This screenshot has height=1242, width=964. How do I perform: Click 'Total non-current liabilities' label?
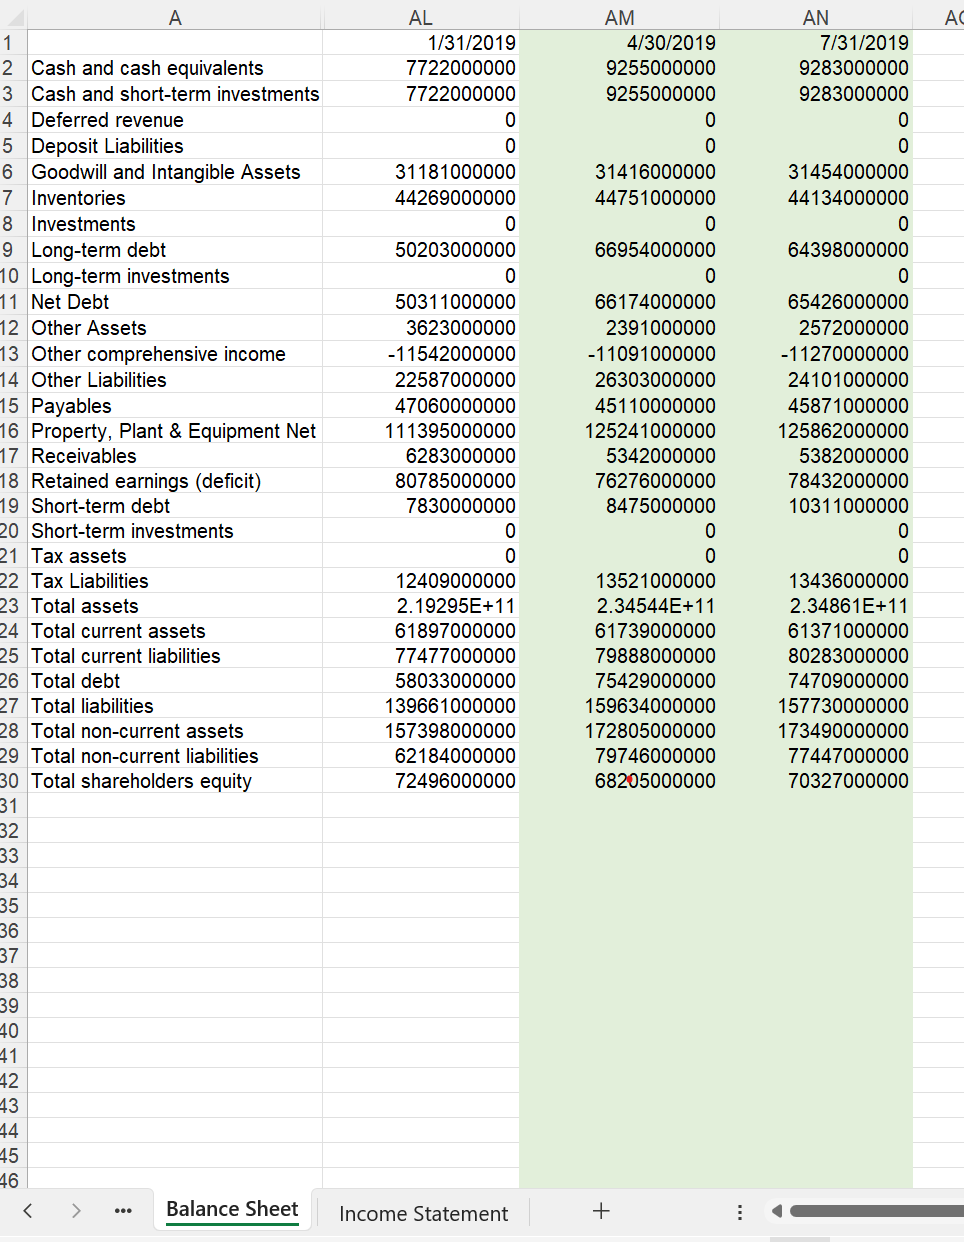tap(144, 756)
